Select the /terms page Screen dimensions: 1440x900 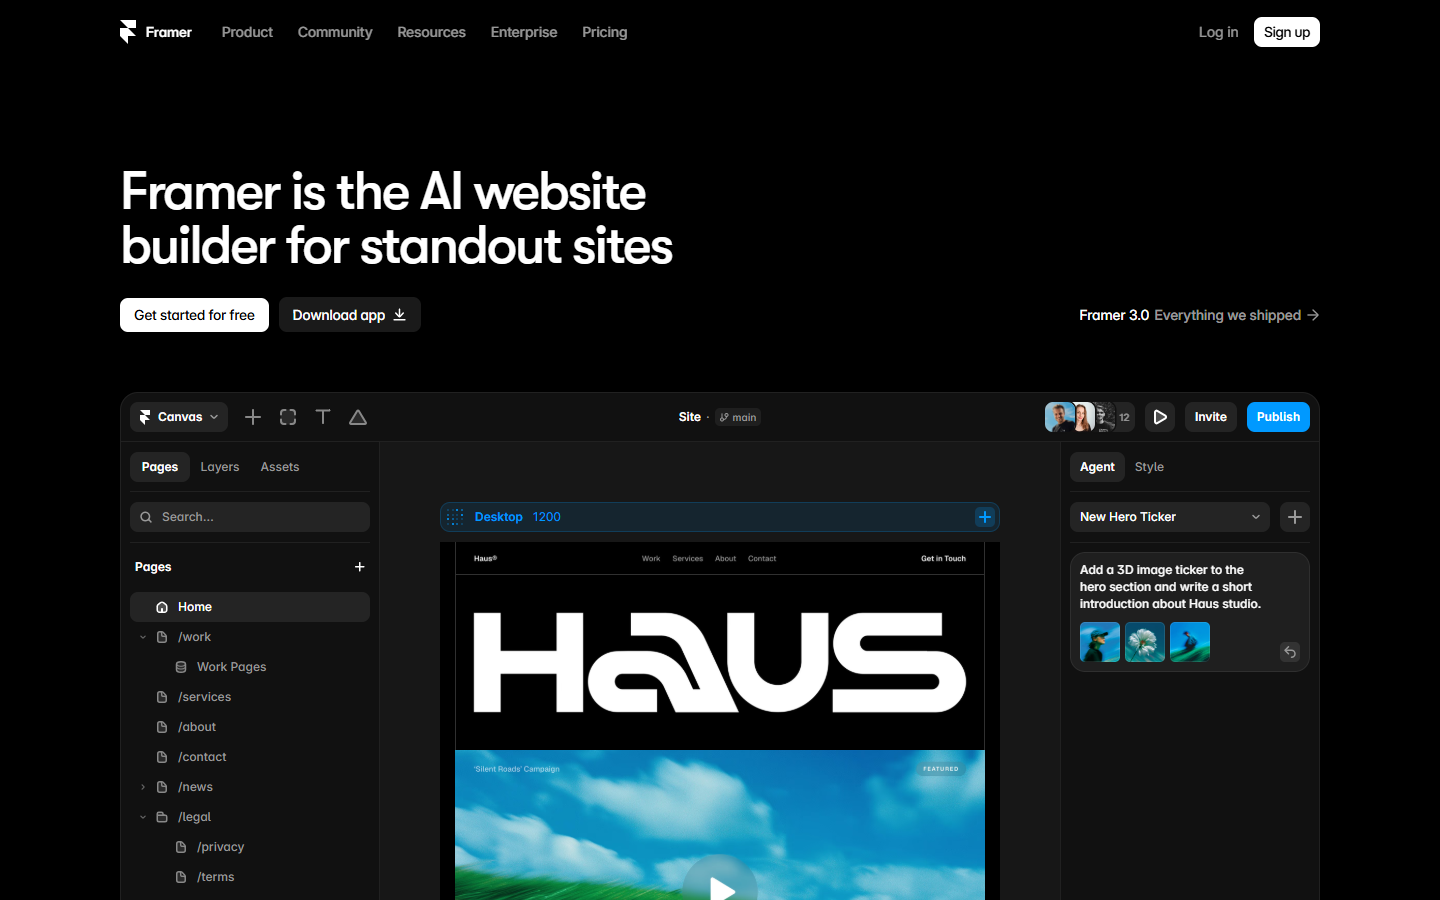[215, 877]
